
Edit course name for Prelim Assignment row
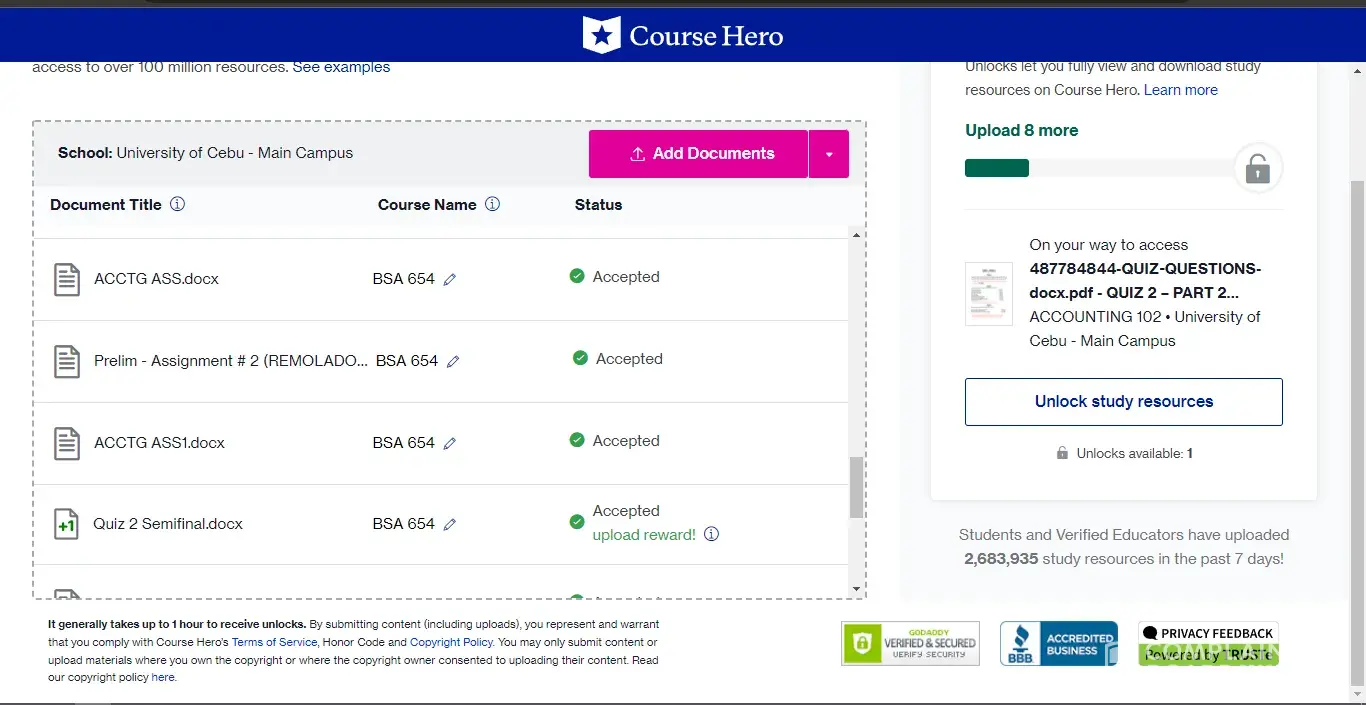(x=453, y=362)
